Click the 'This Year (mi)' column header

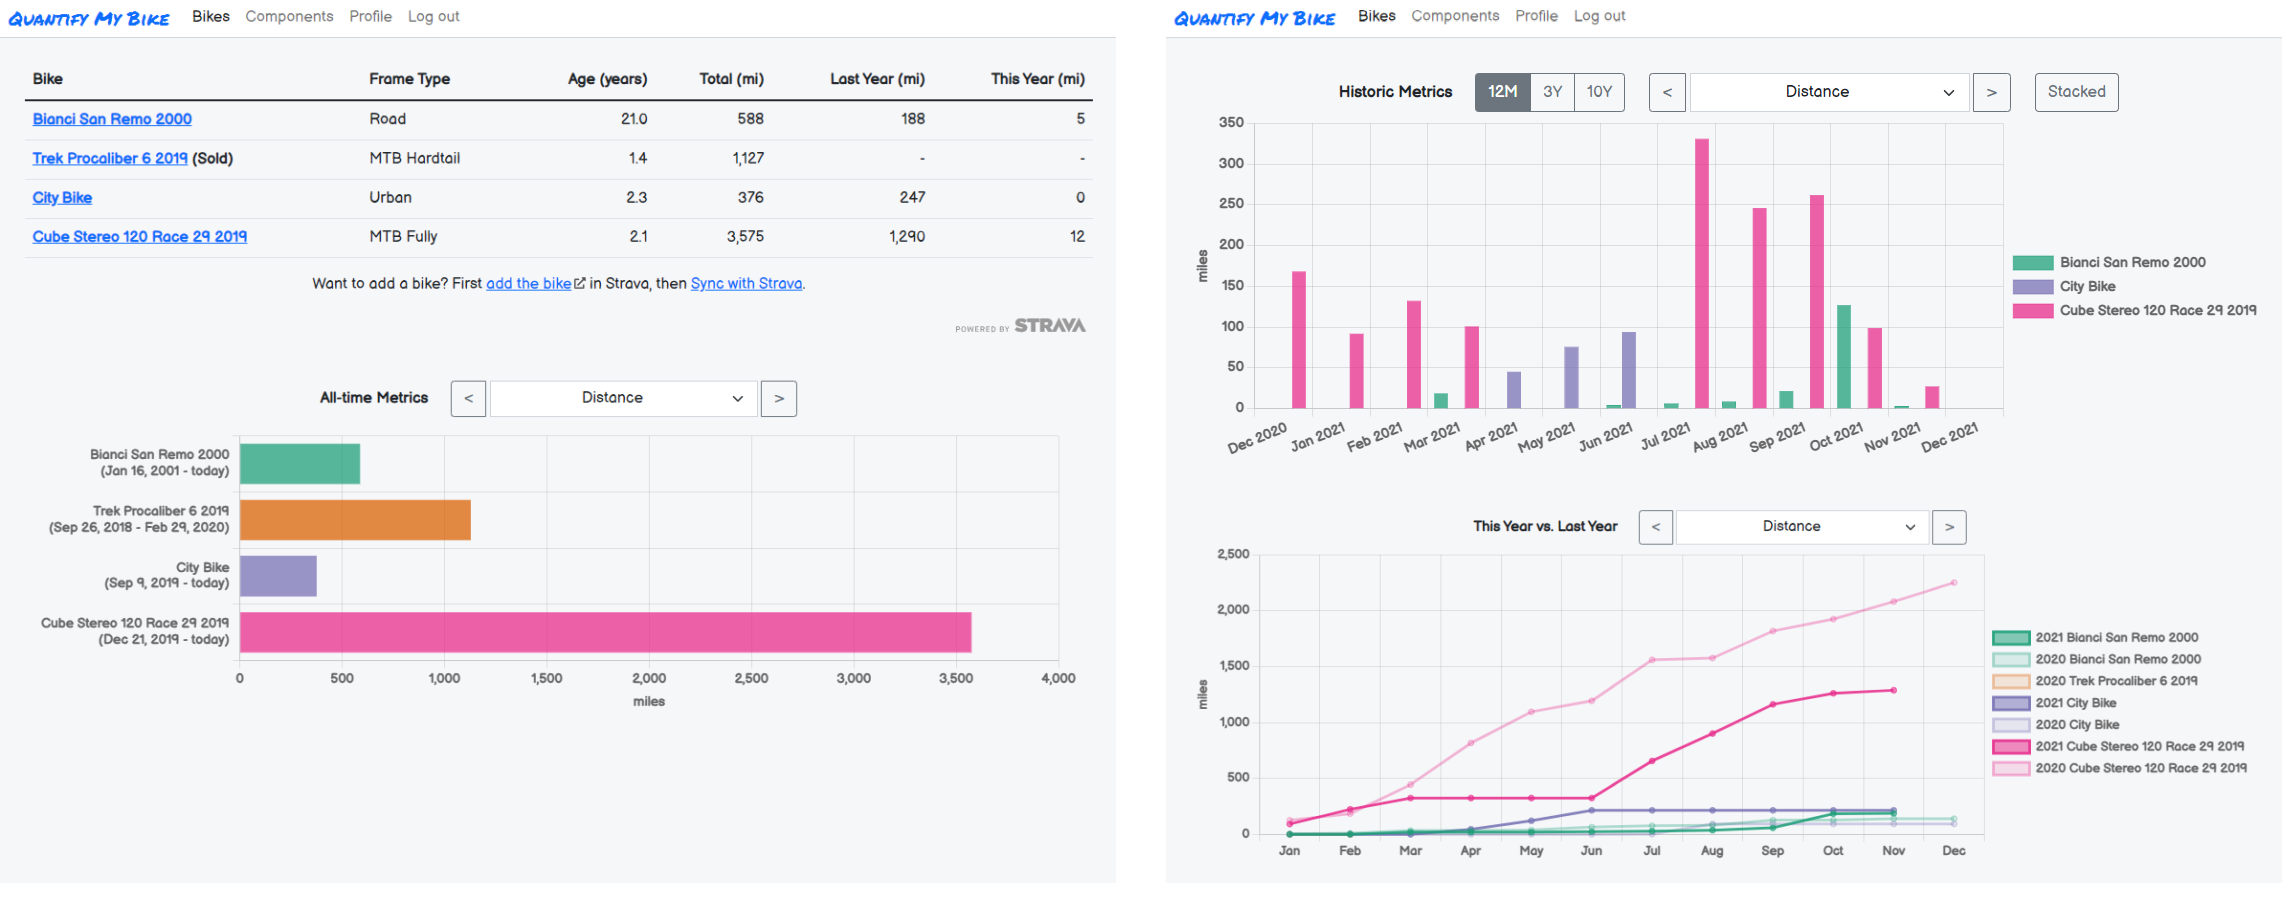pyautogui.click(x=1038, y=79)
